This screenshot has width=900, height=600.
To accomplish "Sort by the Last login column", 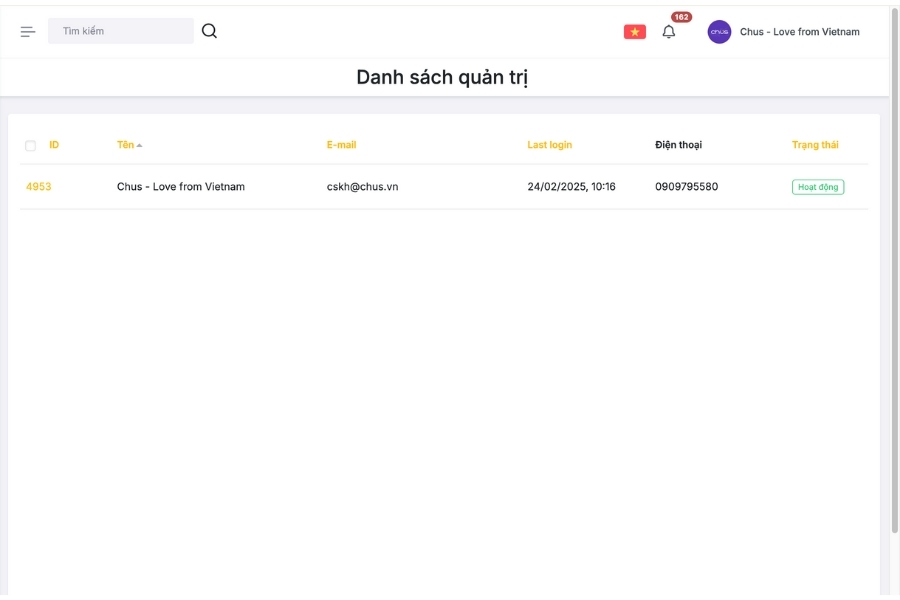I will tap(549, 145).
